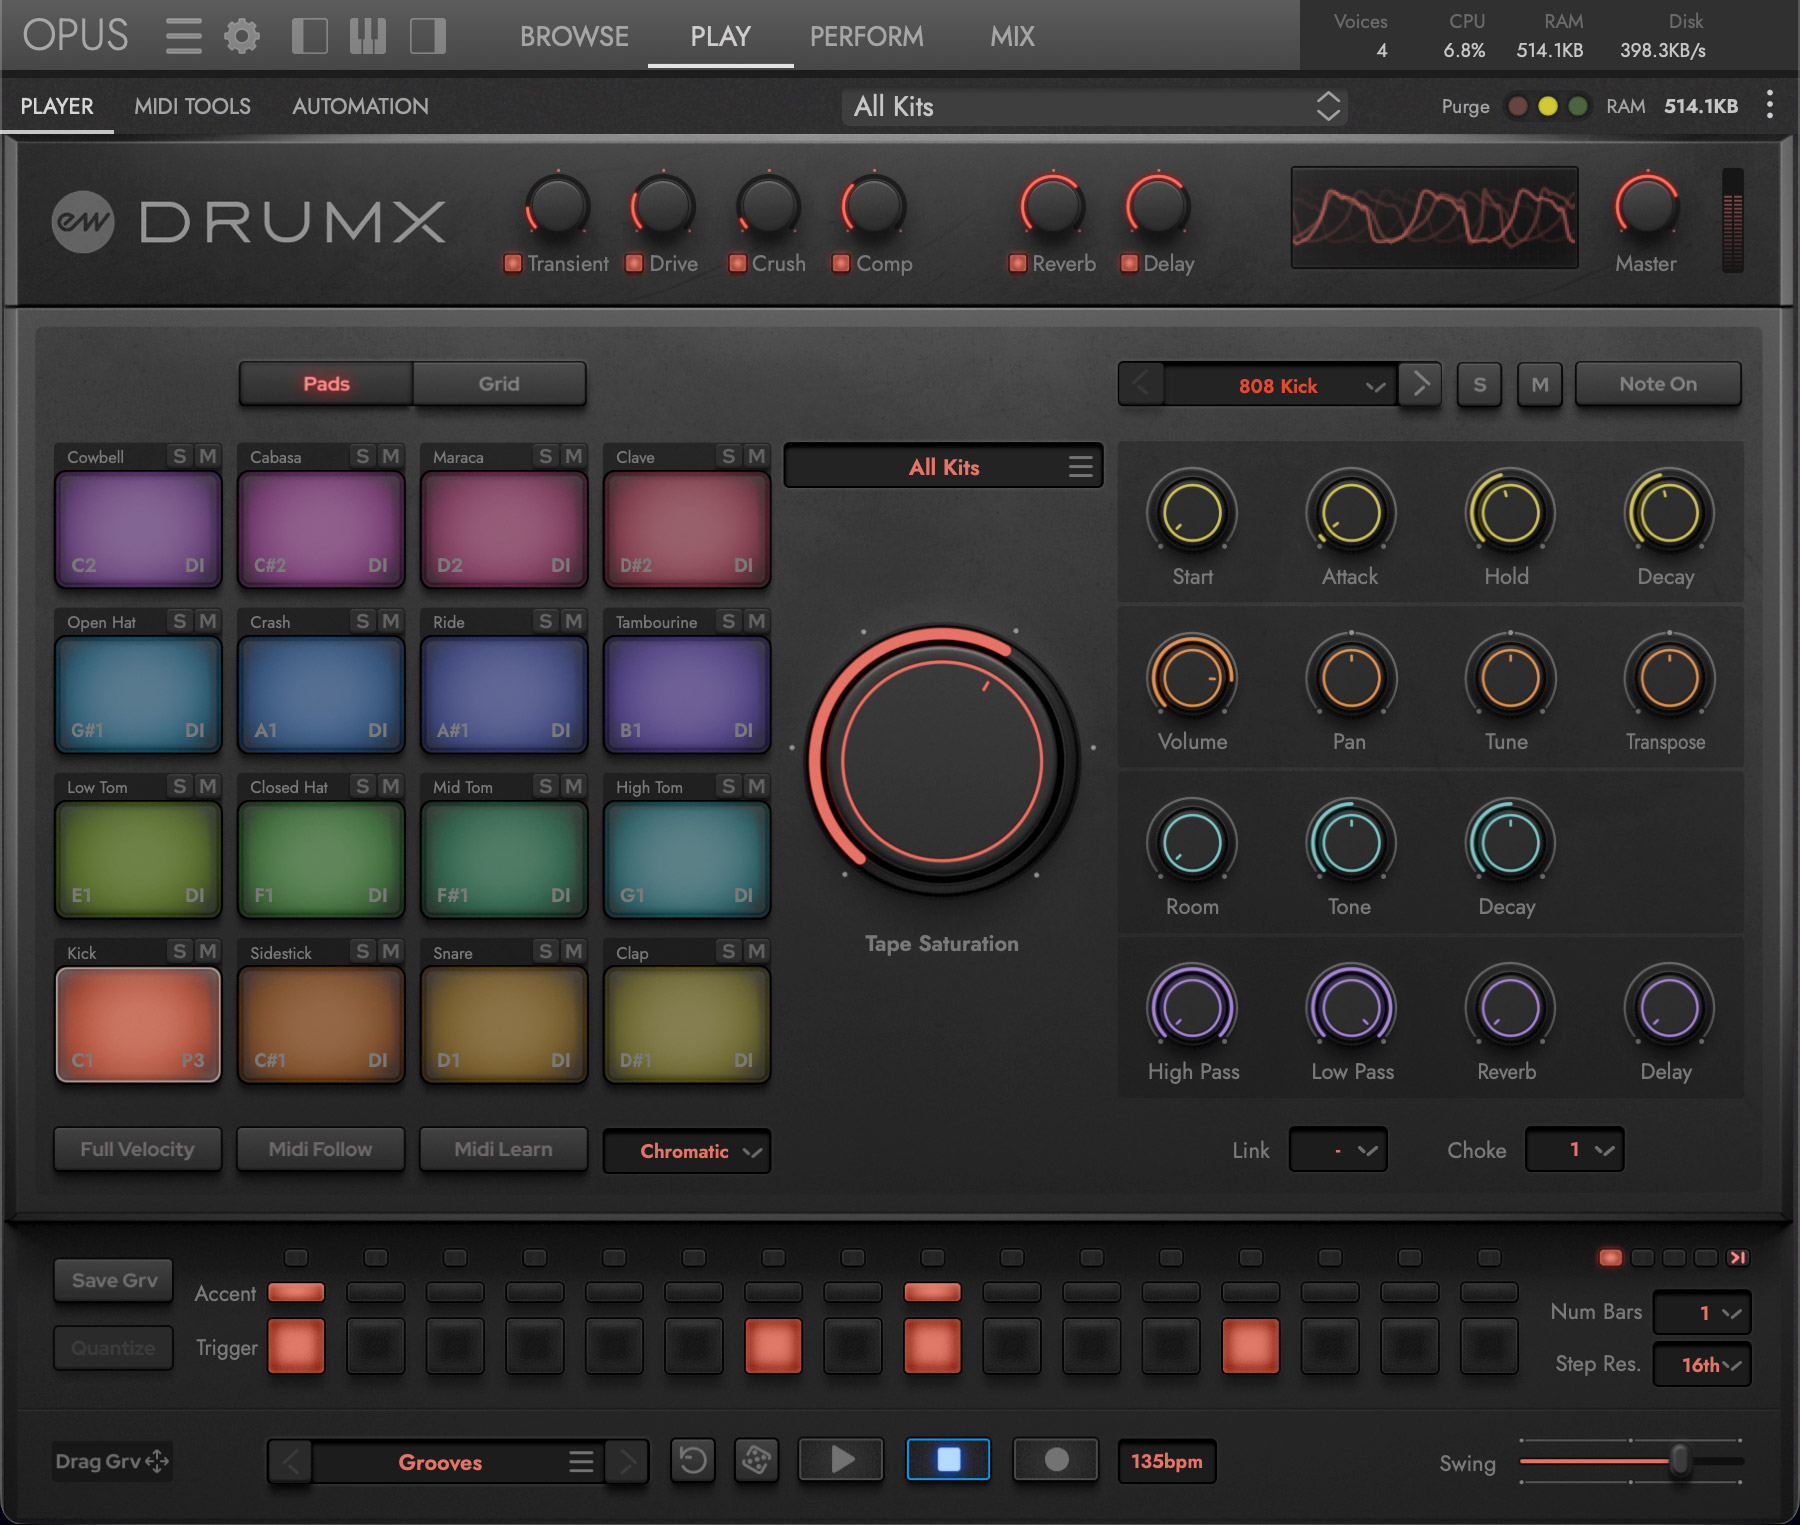The image size is (1800, 1525).
Task: Open the Step Res. 16th dropdown
Action: (1702, 1364)
